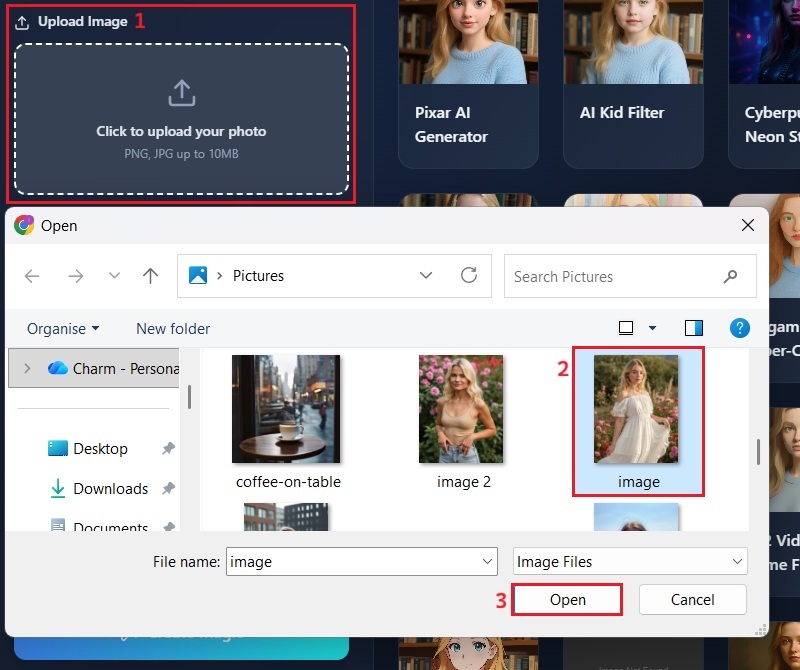This screenshot has height=670, width=800.
Task: Open the Organise menu
Action: [63, 328]
